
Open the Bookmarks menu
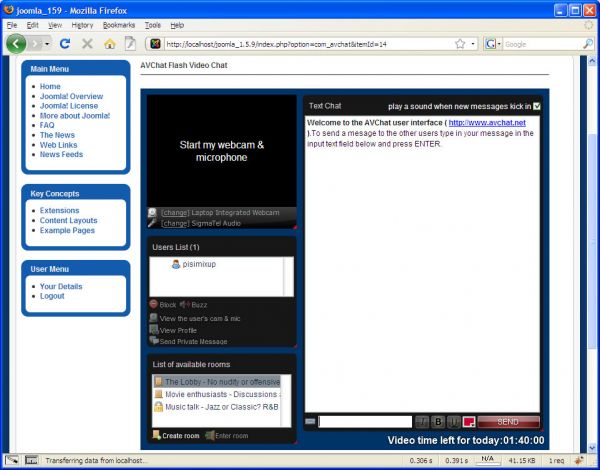[x=119, y=25]
